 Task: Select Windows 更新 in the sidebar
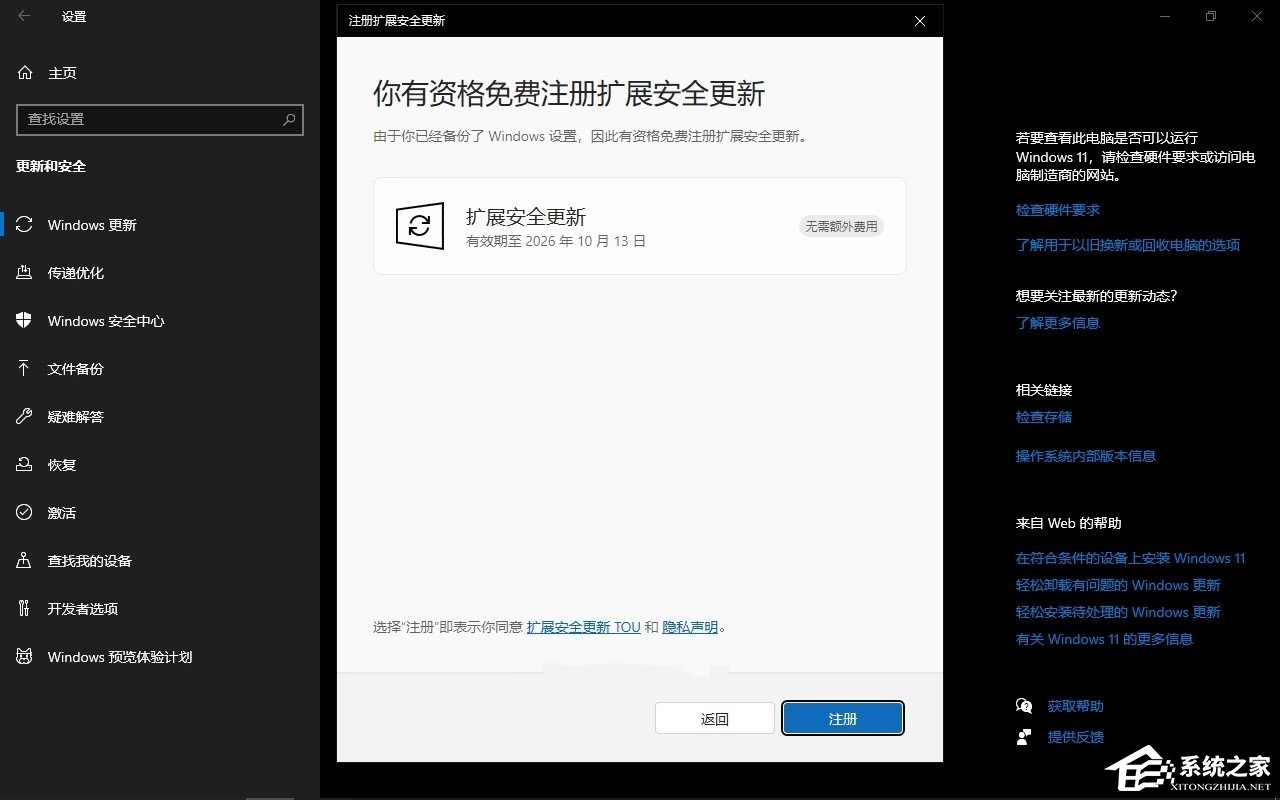coord(24,225)
